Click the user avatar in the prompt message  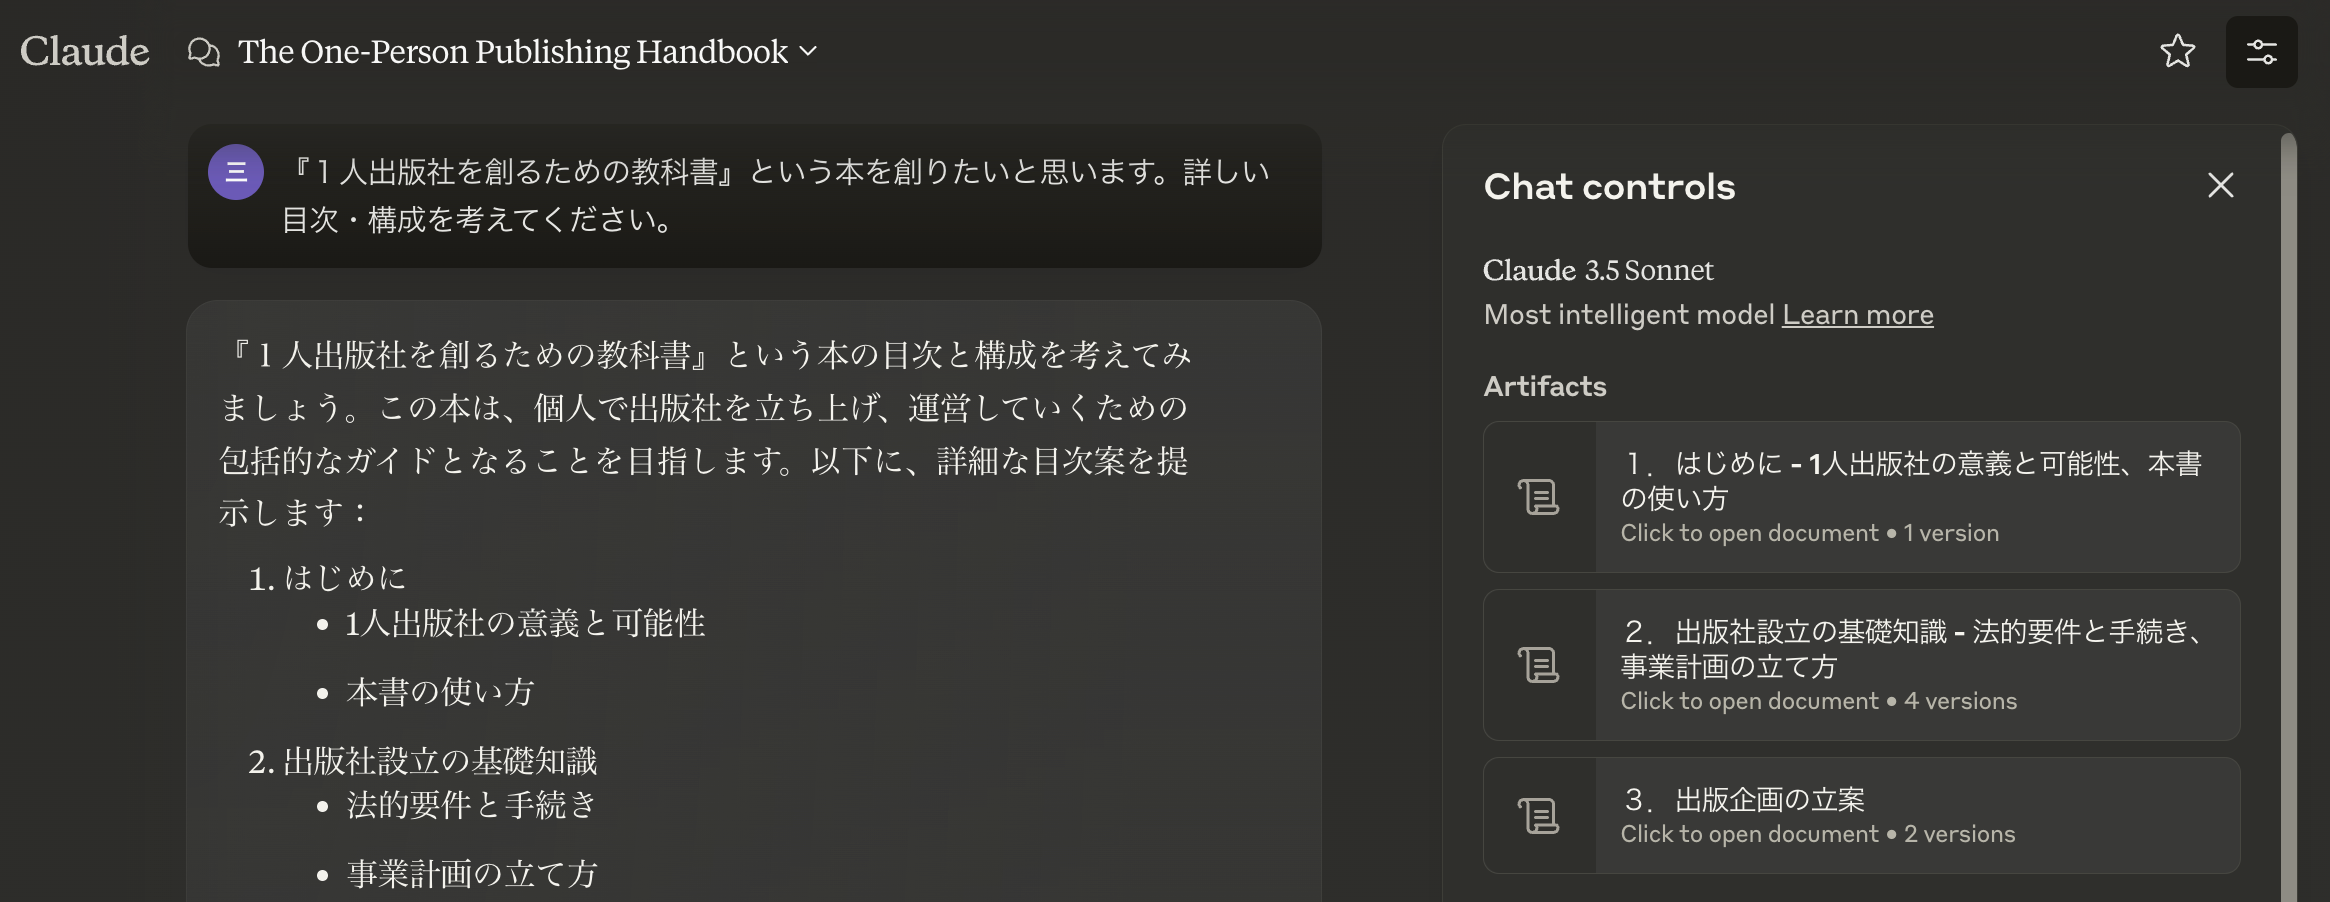click(236, 172)
